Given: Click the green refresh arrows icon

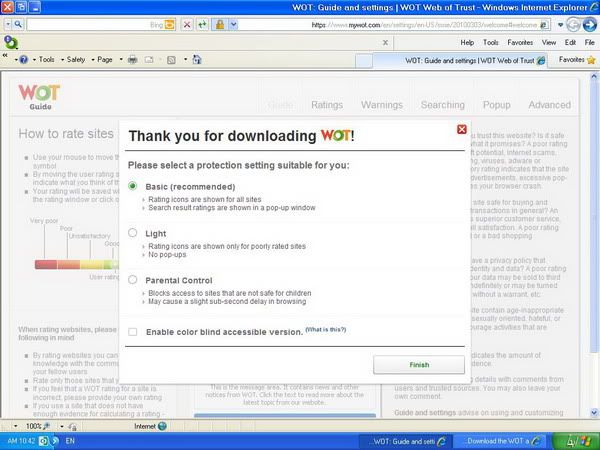Looking at the screenshot, I should tap(202, 25).
